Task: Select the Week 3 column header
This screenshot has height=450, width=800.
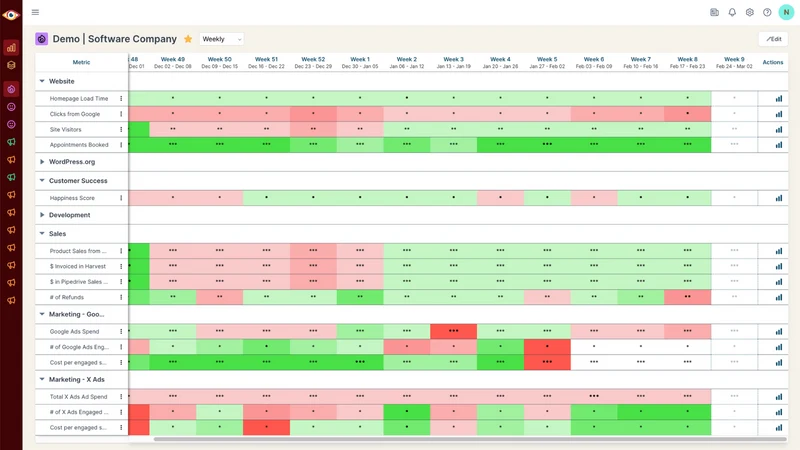Action: 454,62
